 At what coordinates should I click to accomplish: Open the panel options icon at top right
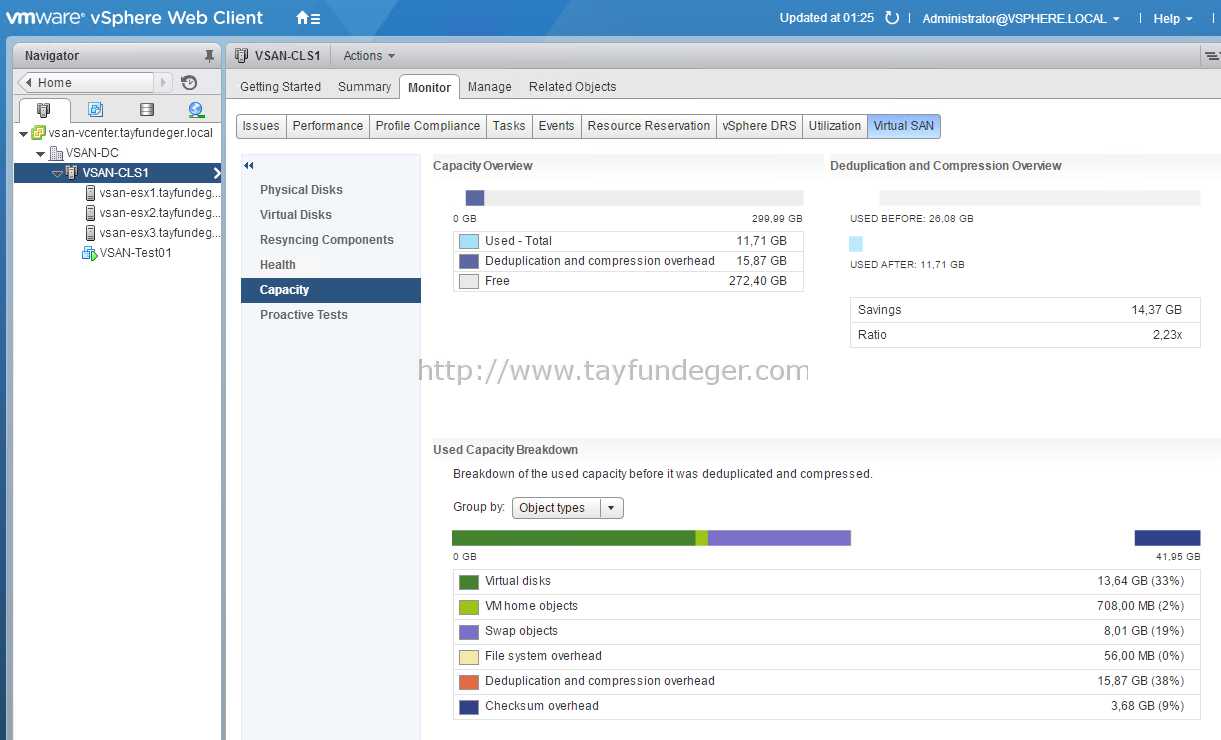click(x=1211, y=56)
